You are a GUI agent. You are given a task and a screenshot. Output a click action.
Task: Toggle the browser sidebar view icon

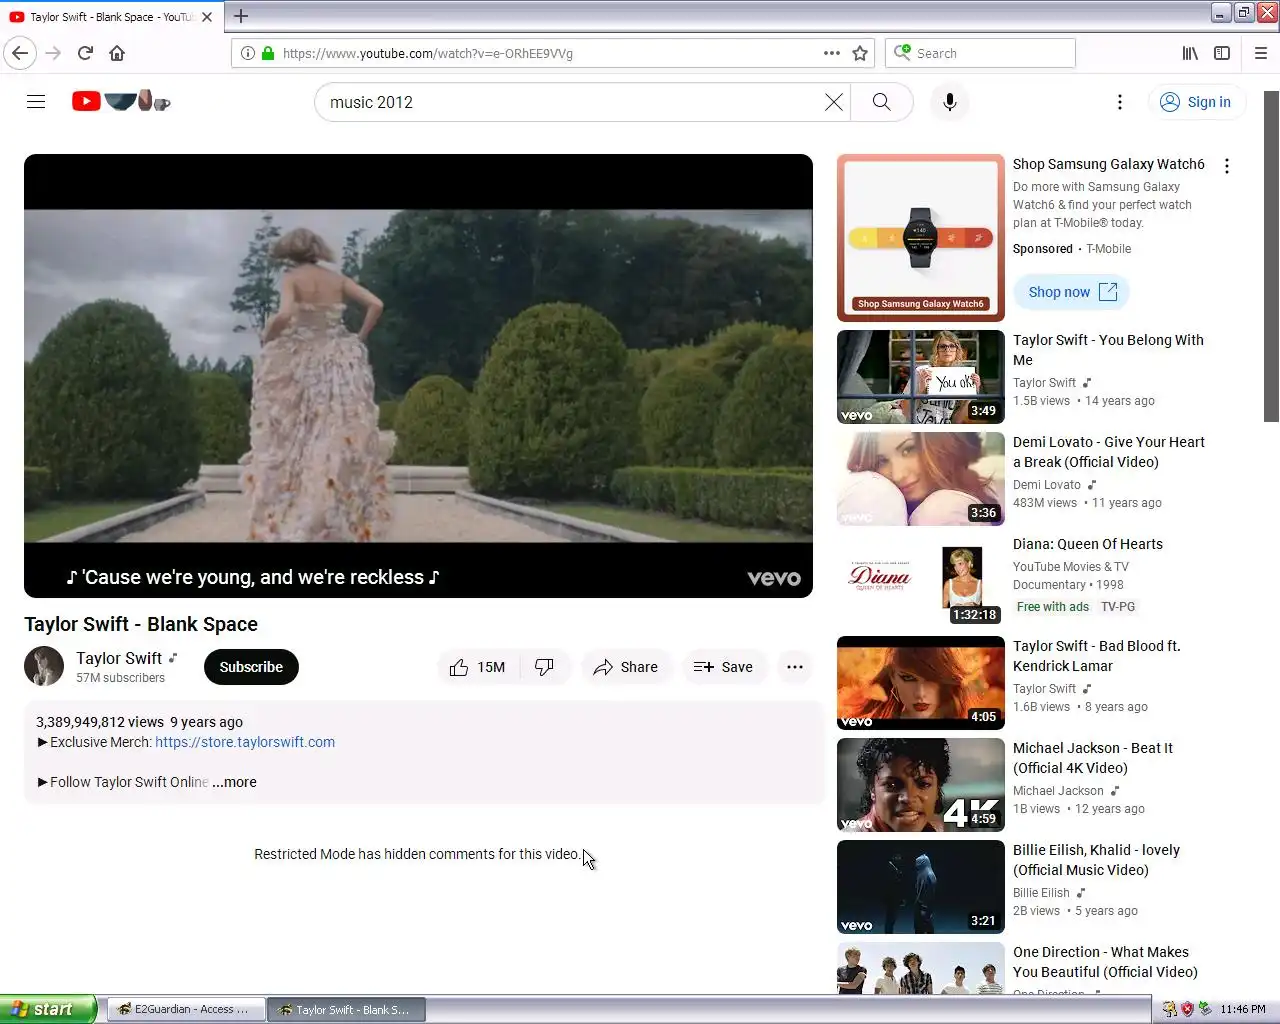[x=1222, y=53]
